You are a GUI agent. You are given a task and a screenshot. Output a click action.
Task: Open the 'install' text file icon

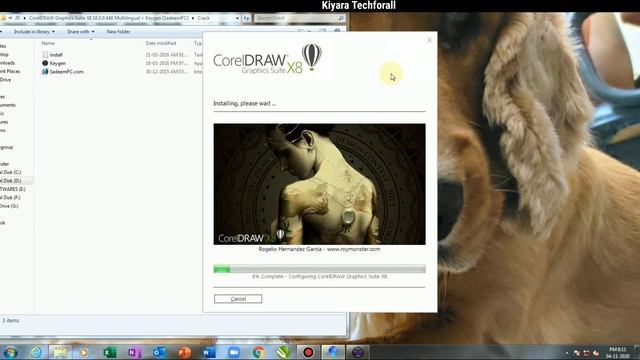pos(45,55)
